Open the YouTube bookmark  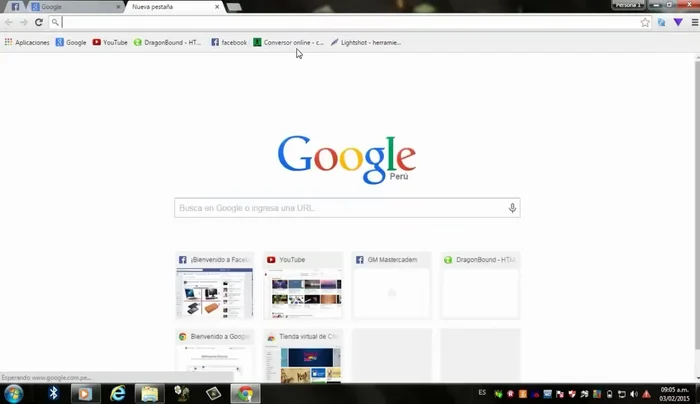(110, 42)
